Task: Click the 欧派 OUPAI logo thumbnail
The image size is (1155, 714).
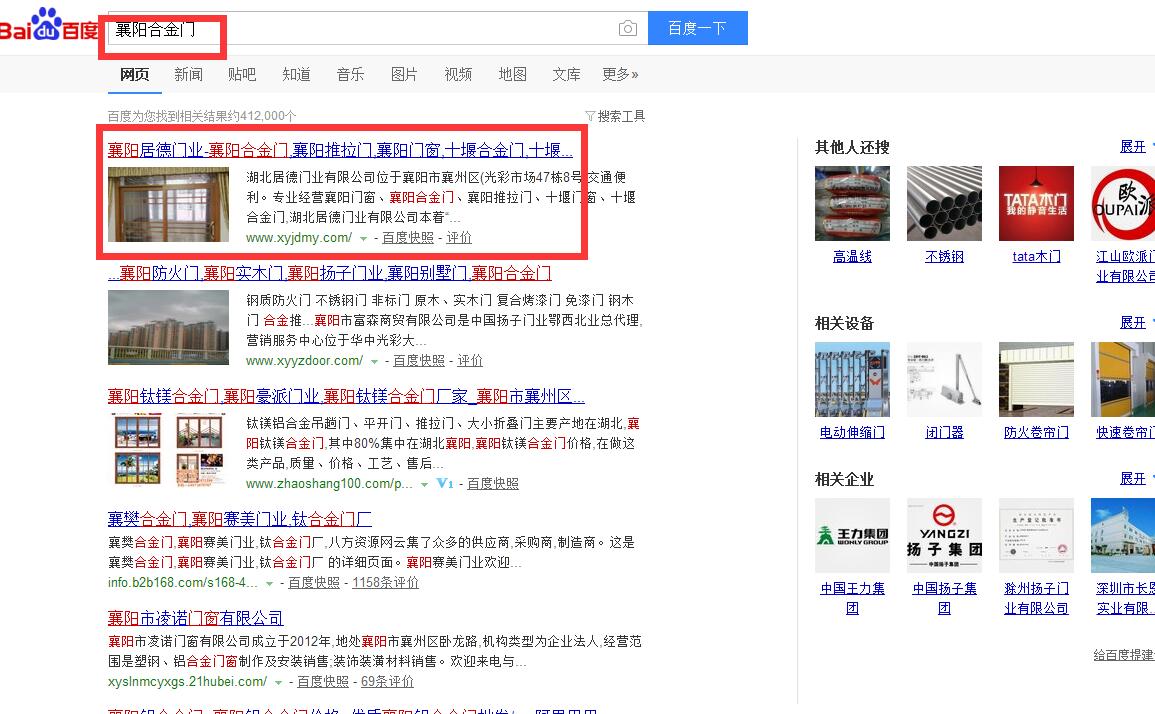Action: (x=1123, y=203)
